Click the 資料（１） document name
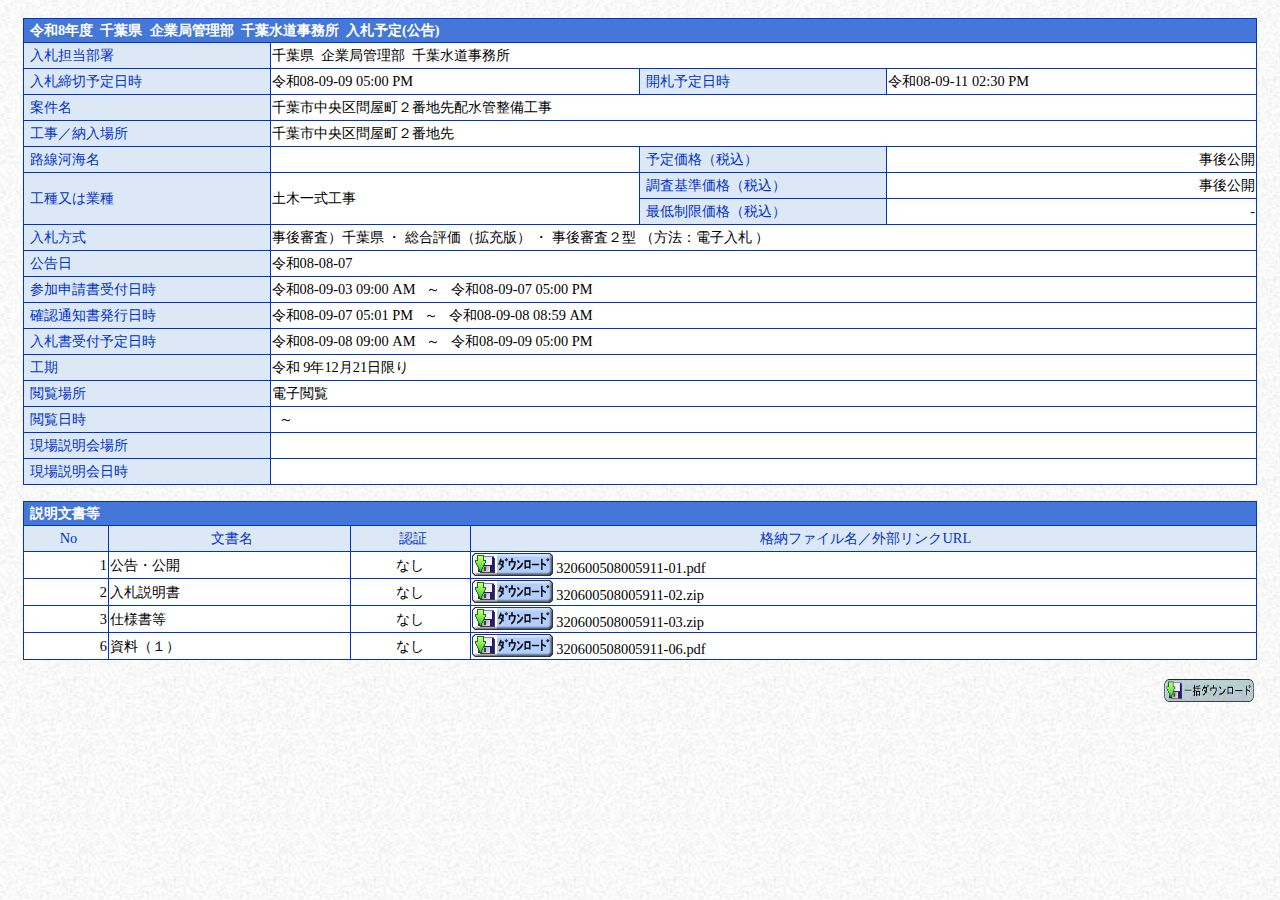The width and height of the screenshot is (1280, 900). pos(144,646)
